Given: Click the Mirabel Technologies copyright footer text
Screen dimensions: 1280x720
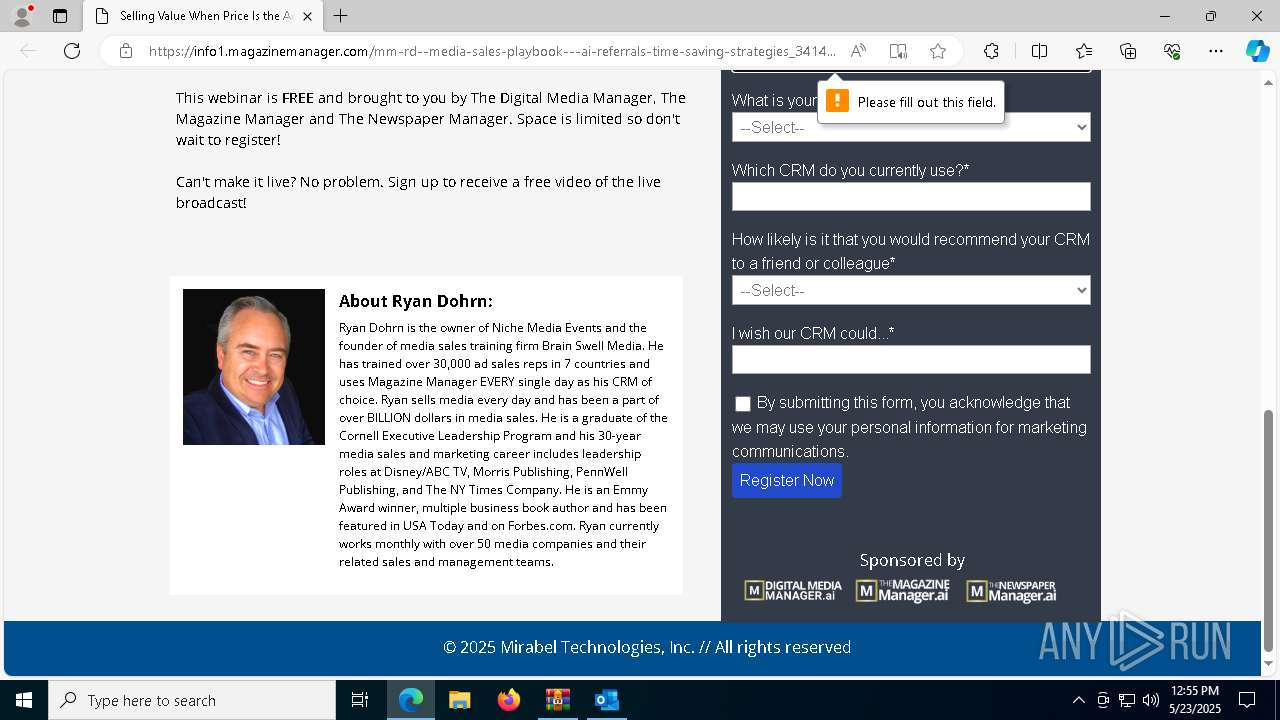Looking at the screenshot, I should point(647,647).
